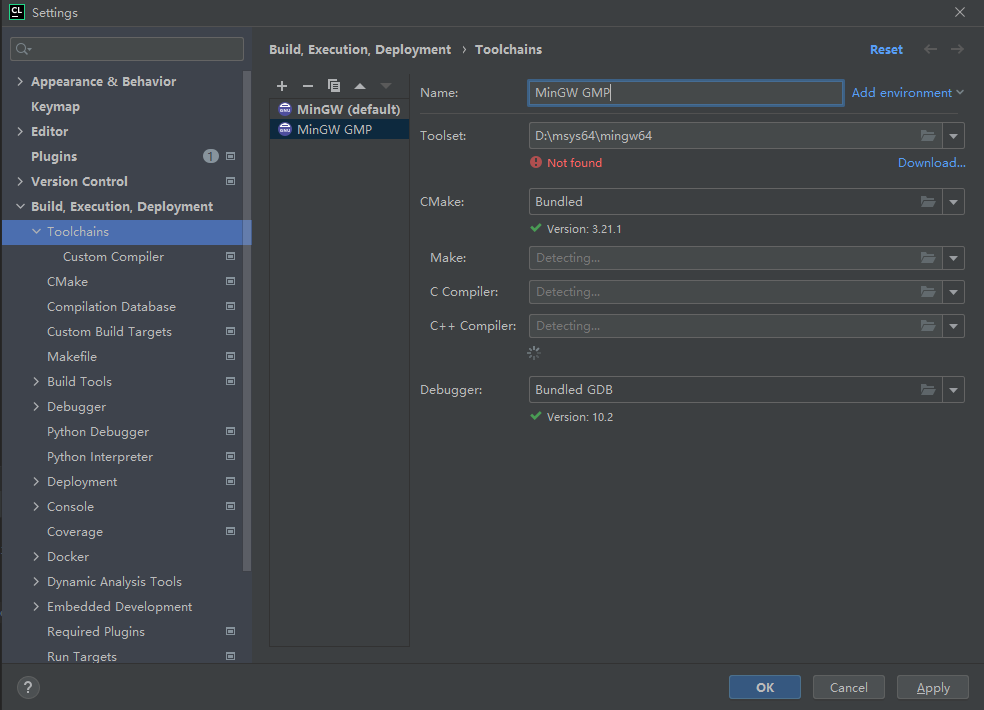Expand Appearance & Behavior section

[21, 82]
